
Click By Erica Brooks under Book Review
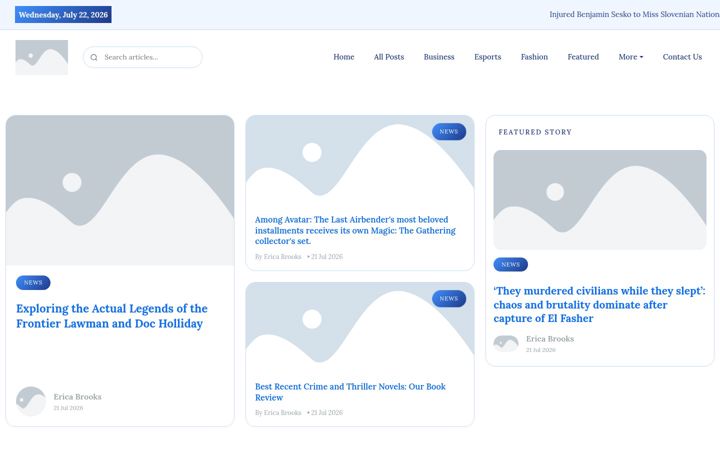pos(278,412)
